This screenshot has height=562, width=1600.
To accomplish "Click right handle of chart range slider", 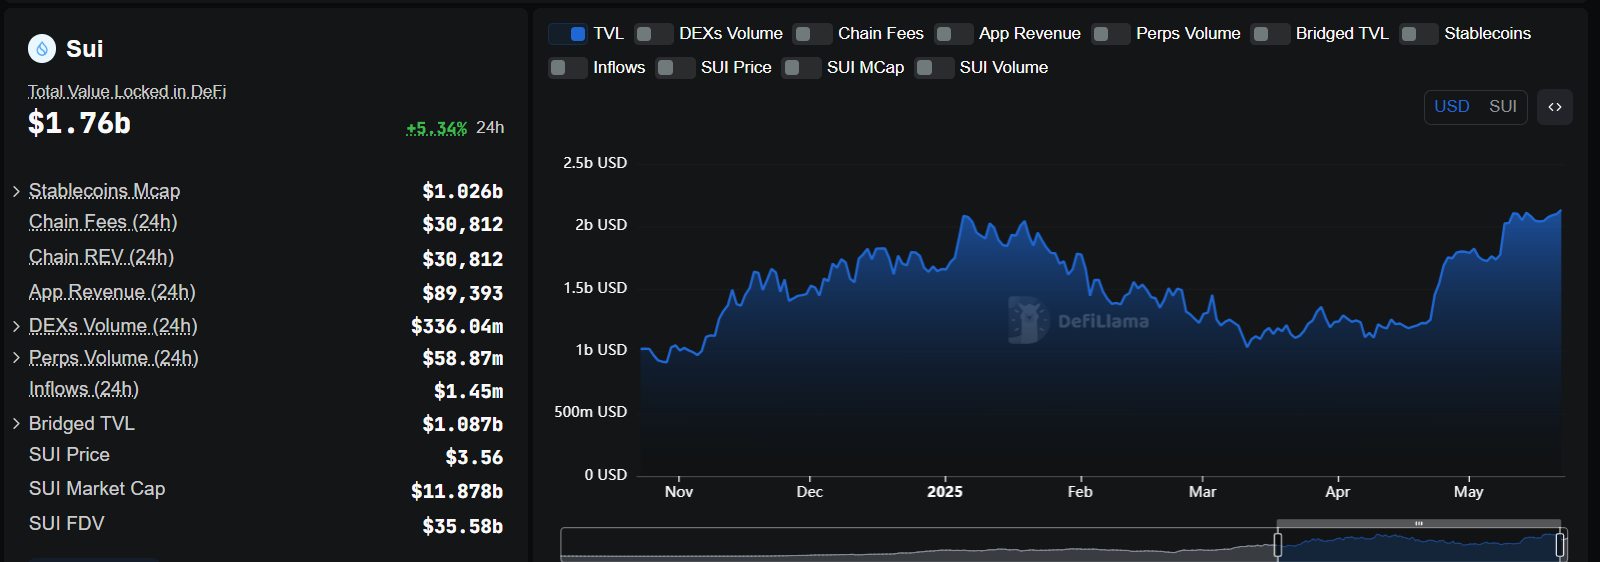I will point(1560,545).
